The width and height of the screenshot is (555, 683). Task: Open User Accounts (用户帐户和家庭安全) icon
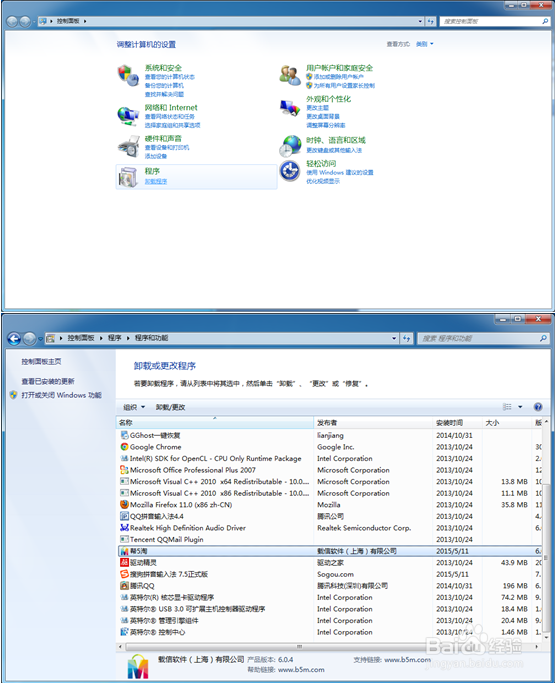click(290, 75)
